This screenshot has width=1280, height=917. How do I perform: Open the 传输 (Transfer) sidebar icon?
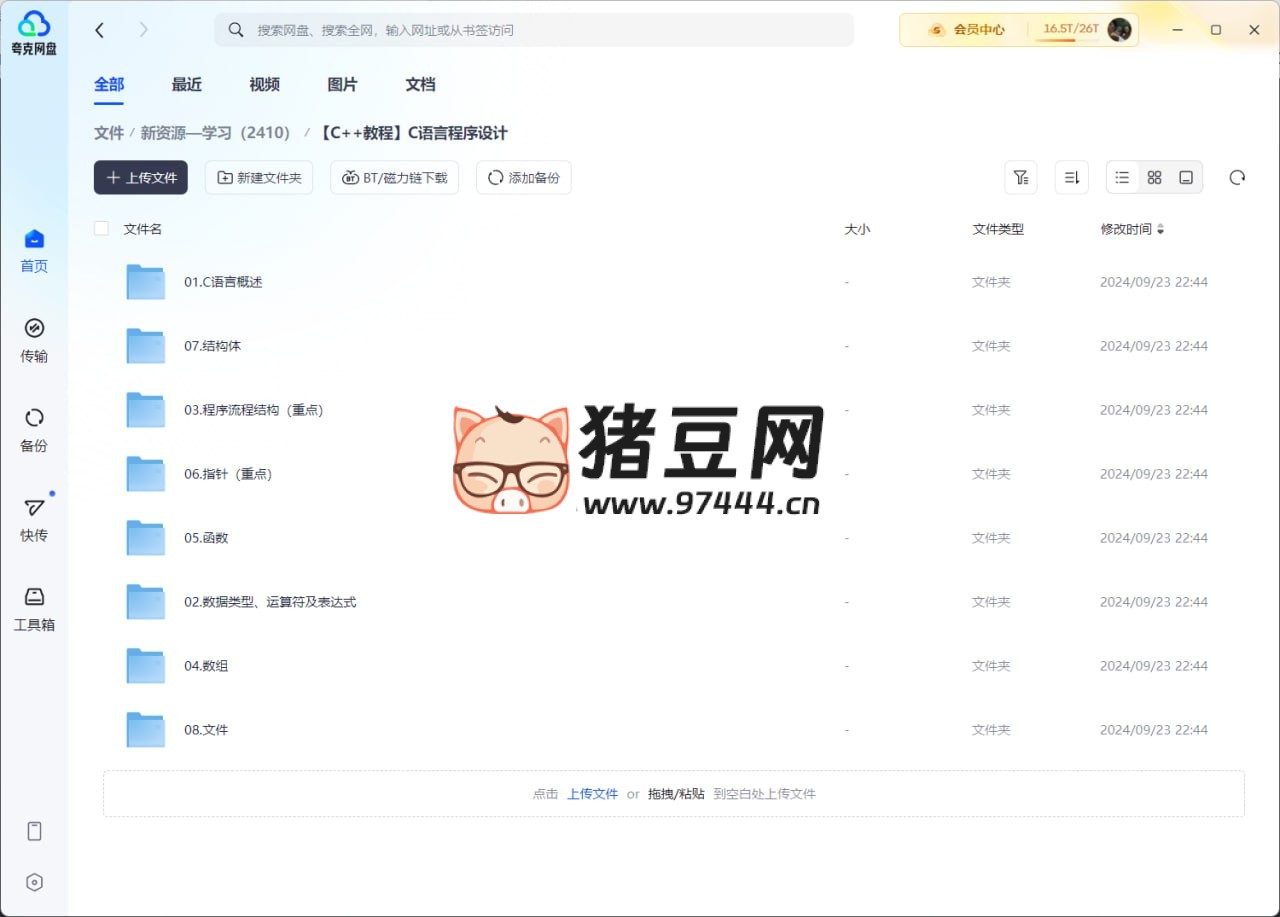pyautogui.click(x=34, y=339)
